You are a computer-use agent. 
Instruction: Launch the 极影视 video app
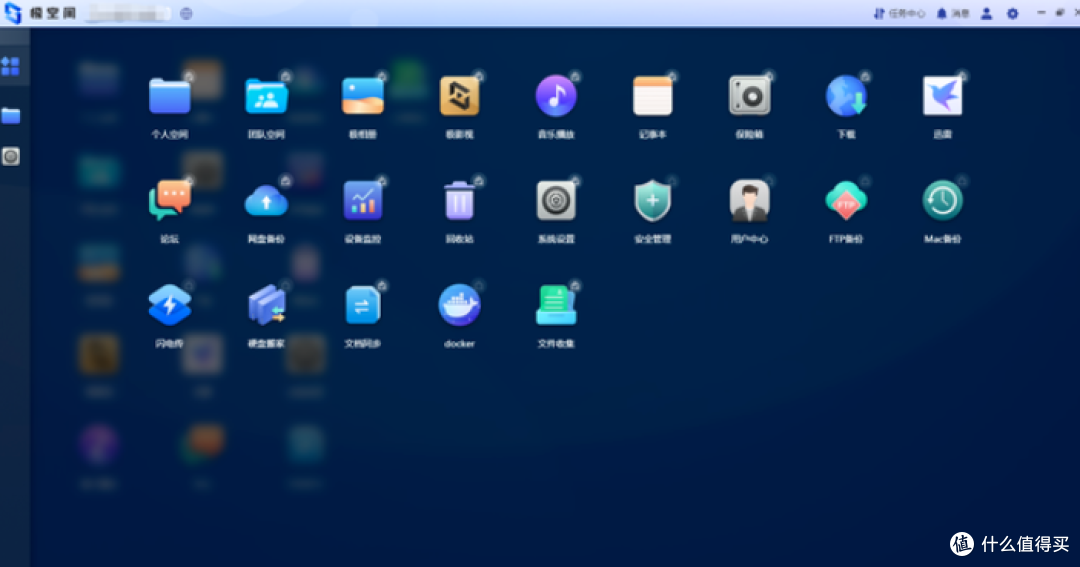[x=459, y=96]
